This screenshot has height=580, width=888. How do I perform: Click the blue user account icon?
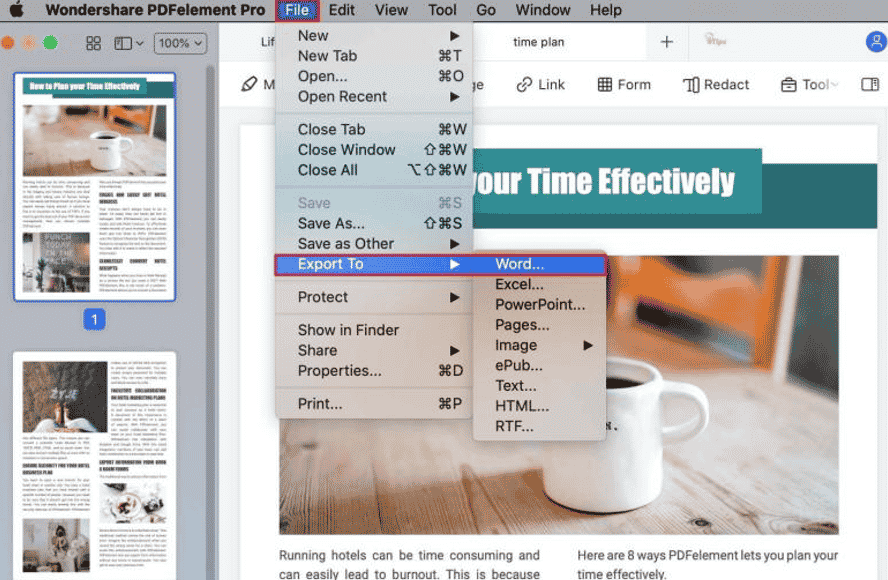(876, 43)
